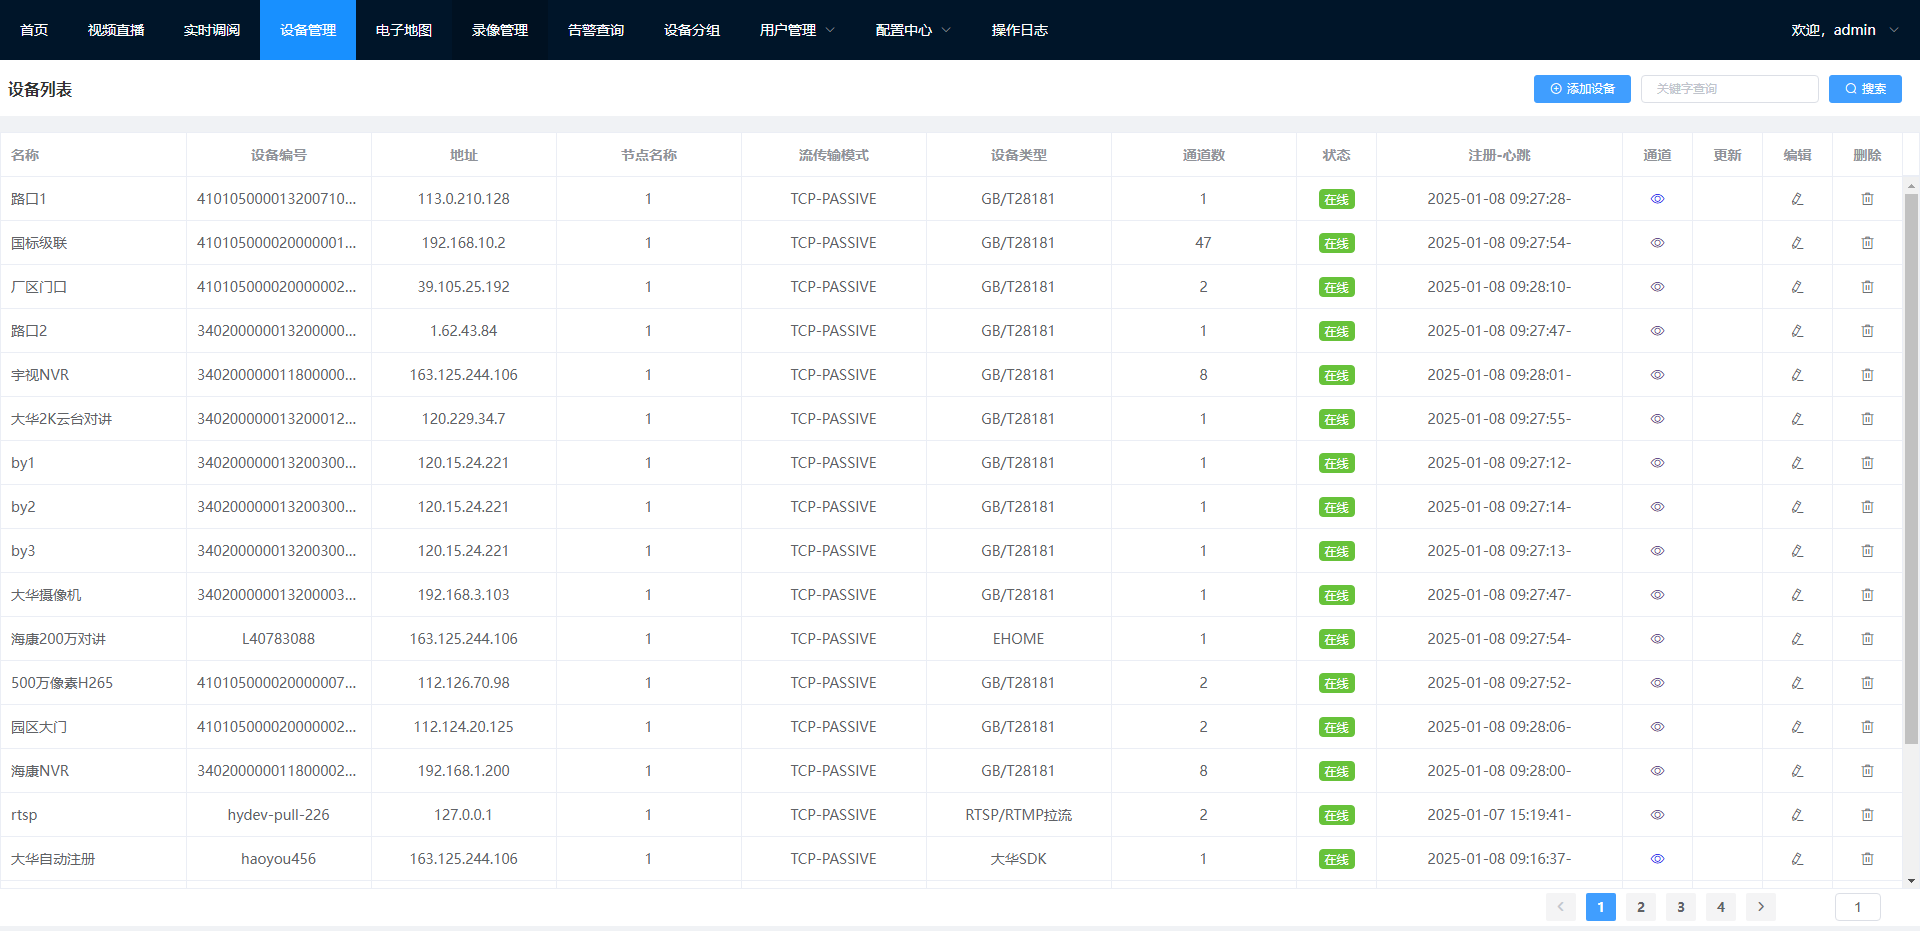Click the 在线 status of 路口1
This screenshot has width=1920, height=931.
click(x=1336, y=199)
